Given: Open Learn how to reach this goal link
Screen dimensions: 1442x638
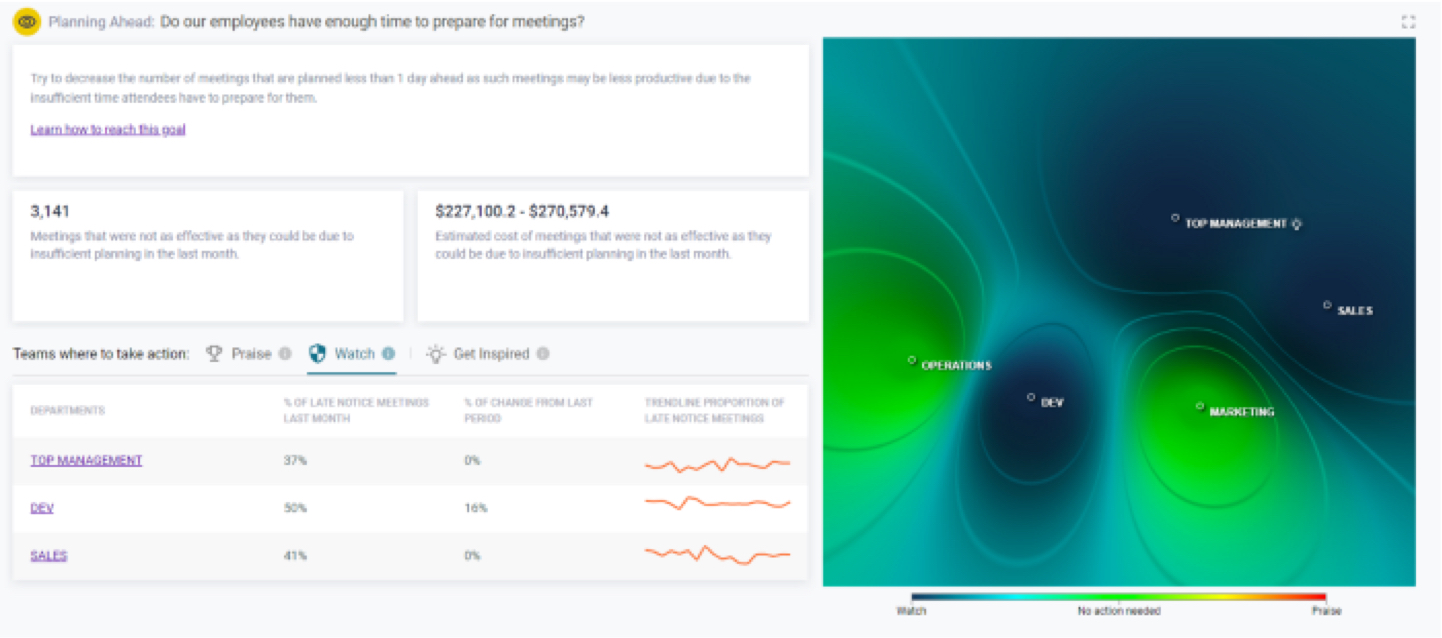Looking at the screenshot, I should pos(108,129).
